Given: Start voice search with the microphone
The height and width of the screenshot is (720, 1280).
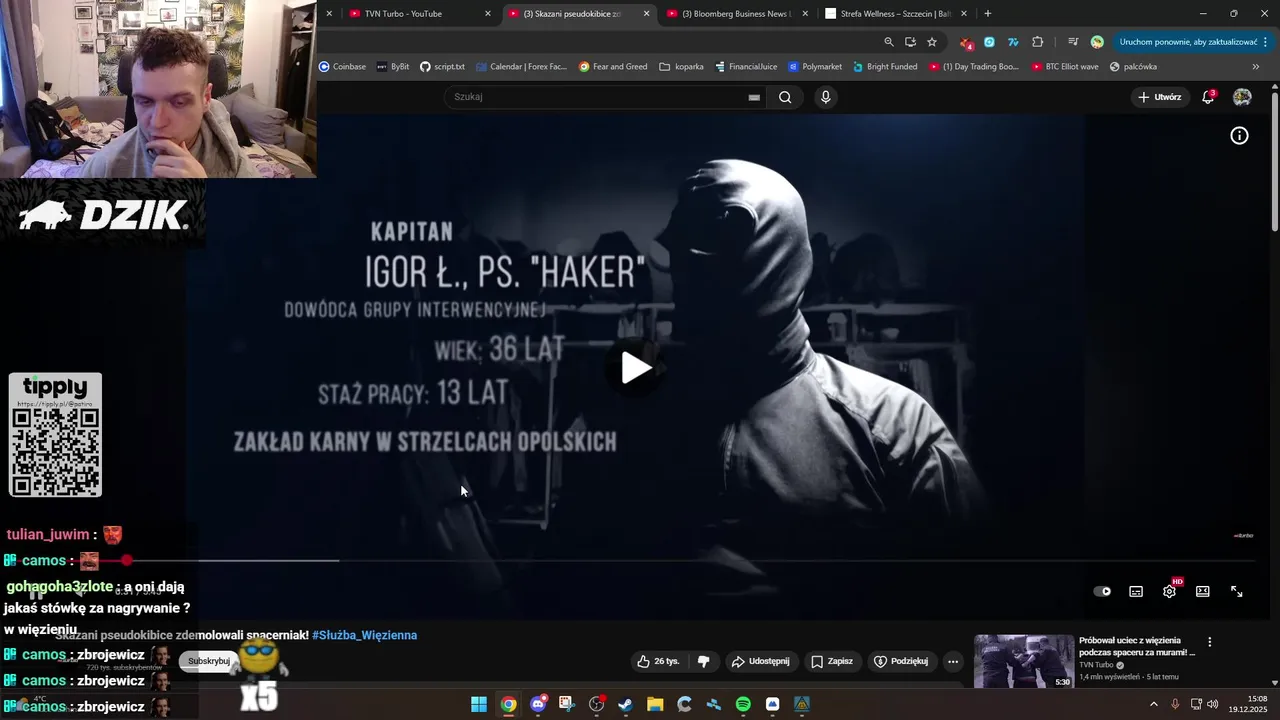Looking at the screenshot, I should tap(825, 97).
